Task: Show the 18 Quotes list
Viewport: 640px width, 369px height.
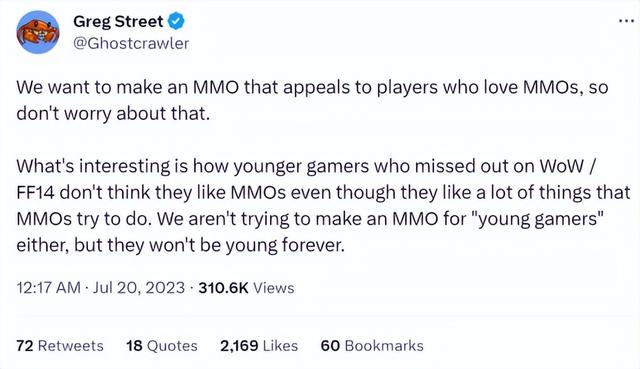Action: [x=162, y=346]
